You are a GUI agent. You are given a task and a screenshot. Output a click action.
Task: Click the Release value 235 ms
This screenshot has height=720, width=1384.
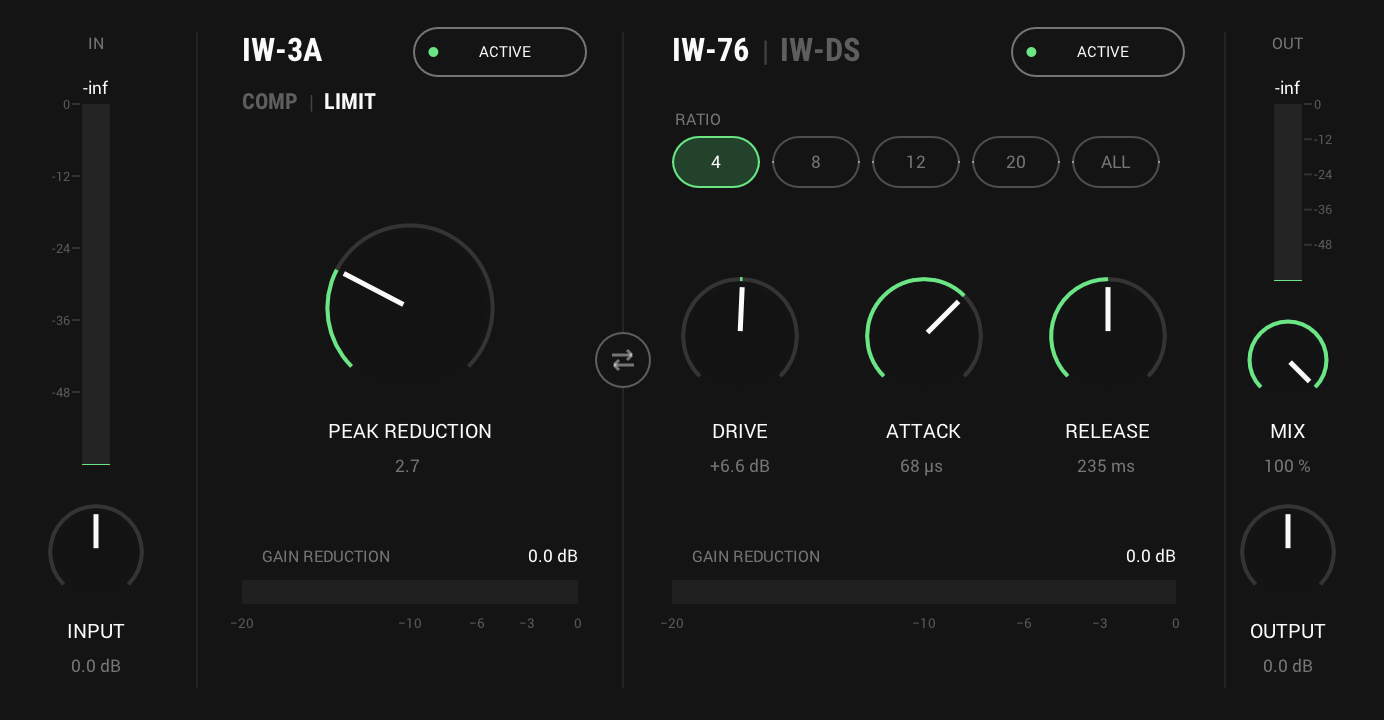tap(1106, 466)
